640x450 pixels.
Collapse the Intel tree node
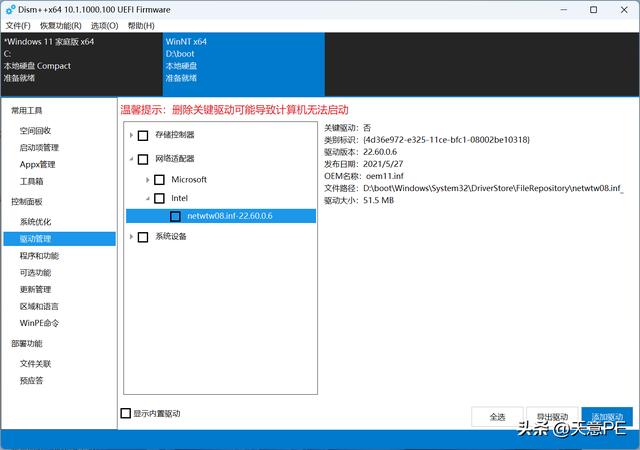click(x=147, y=198)
